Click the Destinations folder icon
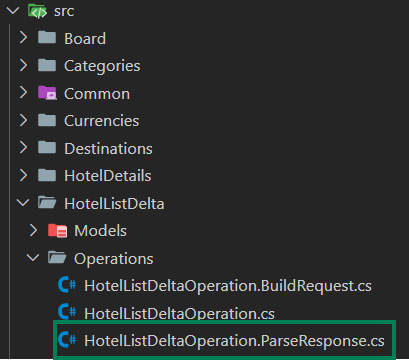 pos(47,147)
